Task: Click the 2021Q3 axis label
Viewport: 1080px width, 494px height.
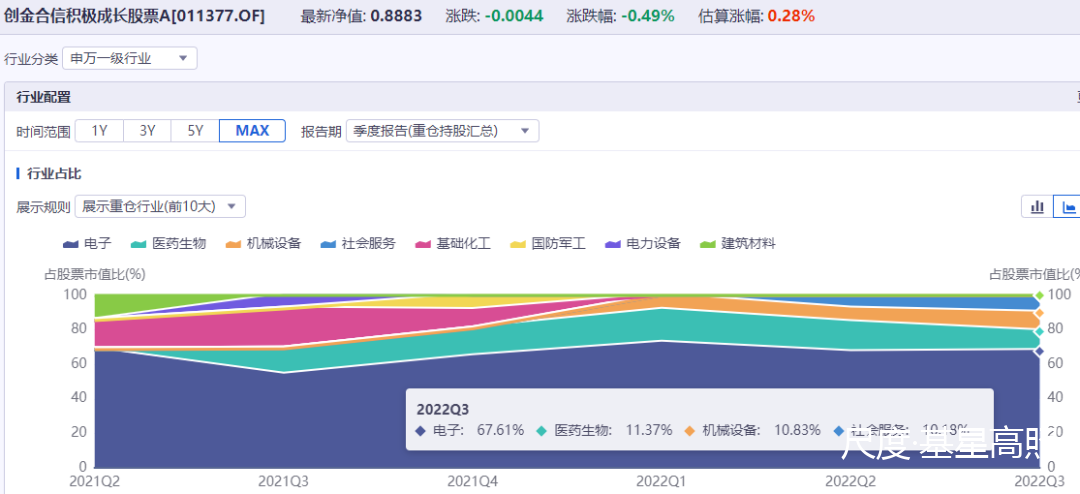Action: pos(283,480)
